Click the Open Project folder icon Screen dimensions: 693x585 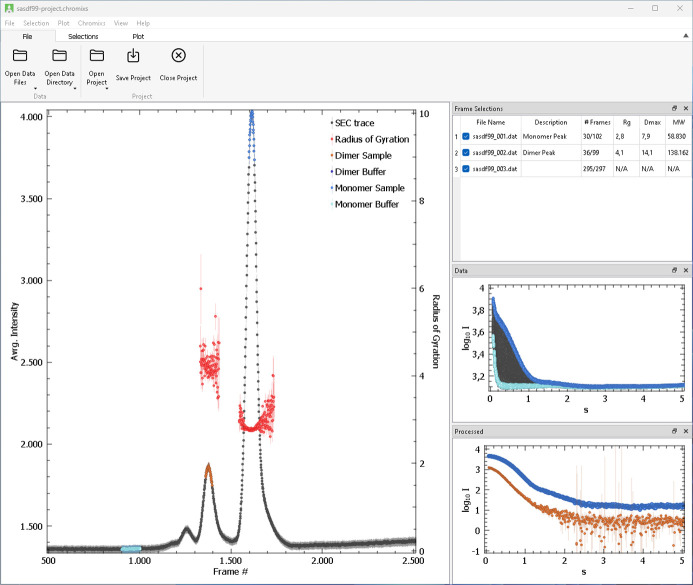tap(96, 56)
